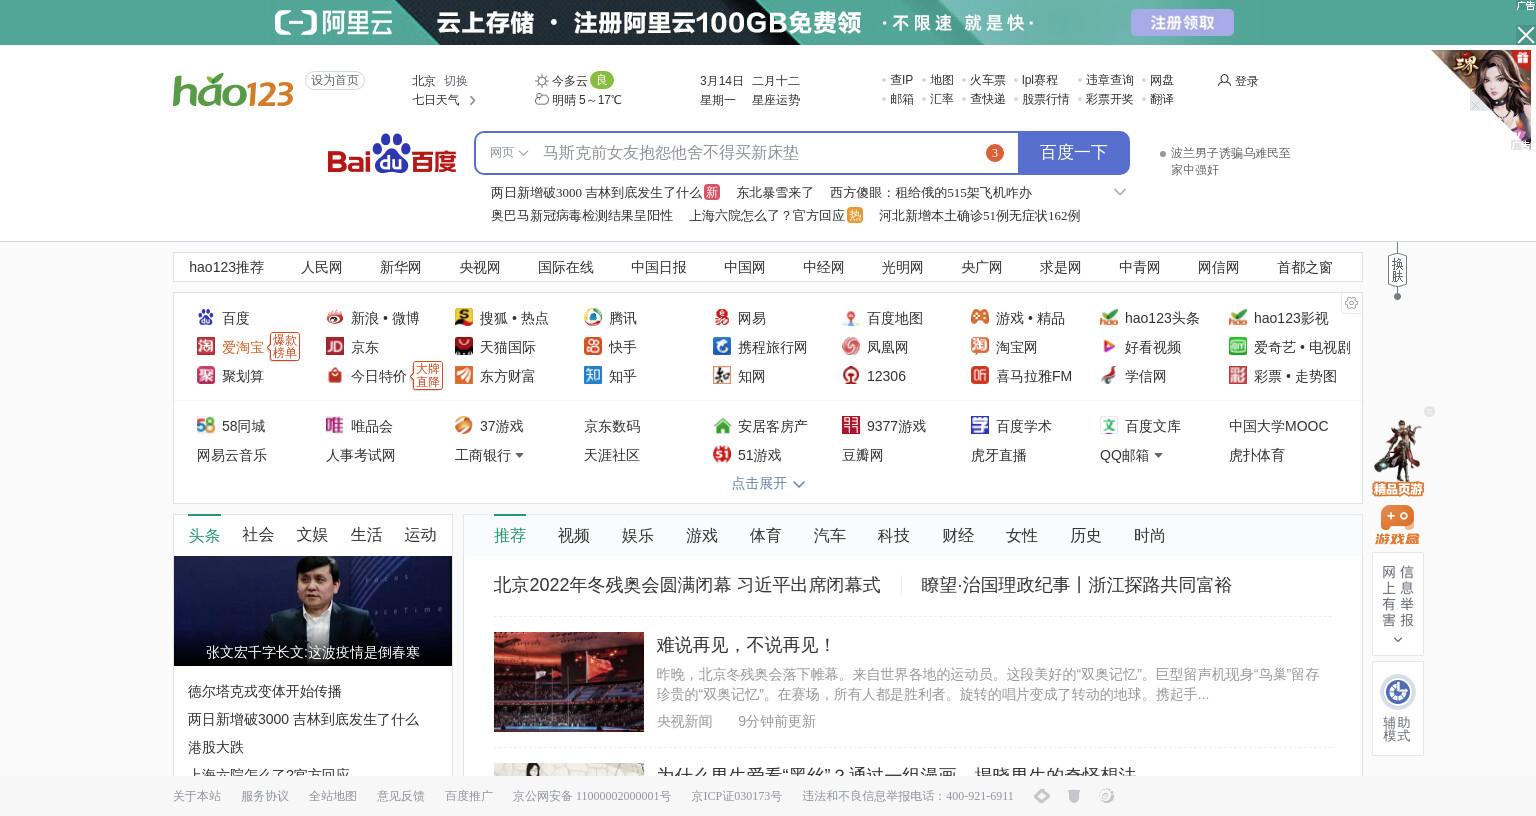
Task: Open 首都之窗 link
Action: (x=1304, y=267)
